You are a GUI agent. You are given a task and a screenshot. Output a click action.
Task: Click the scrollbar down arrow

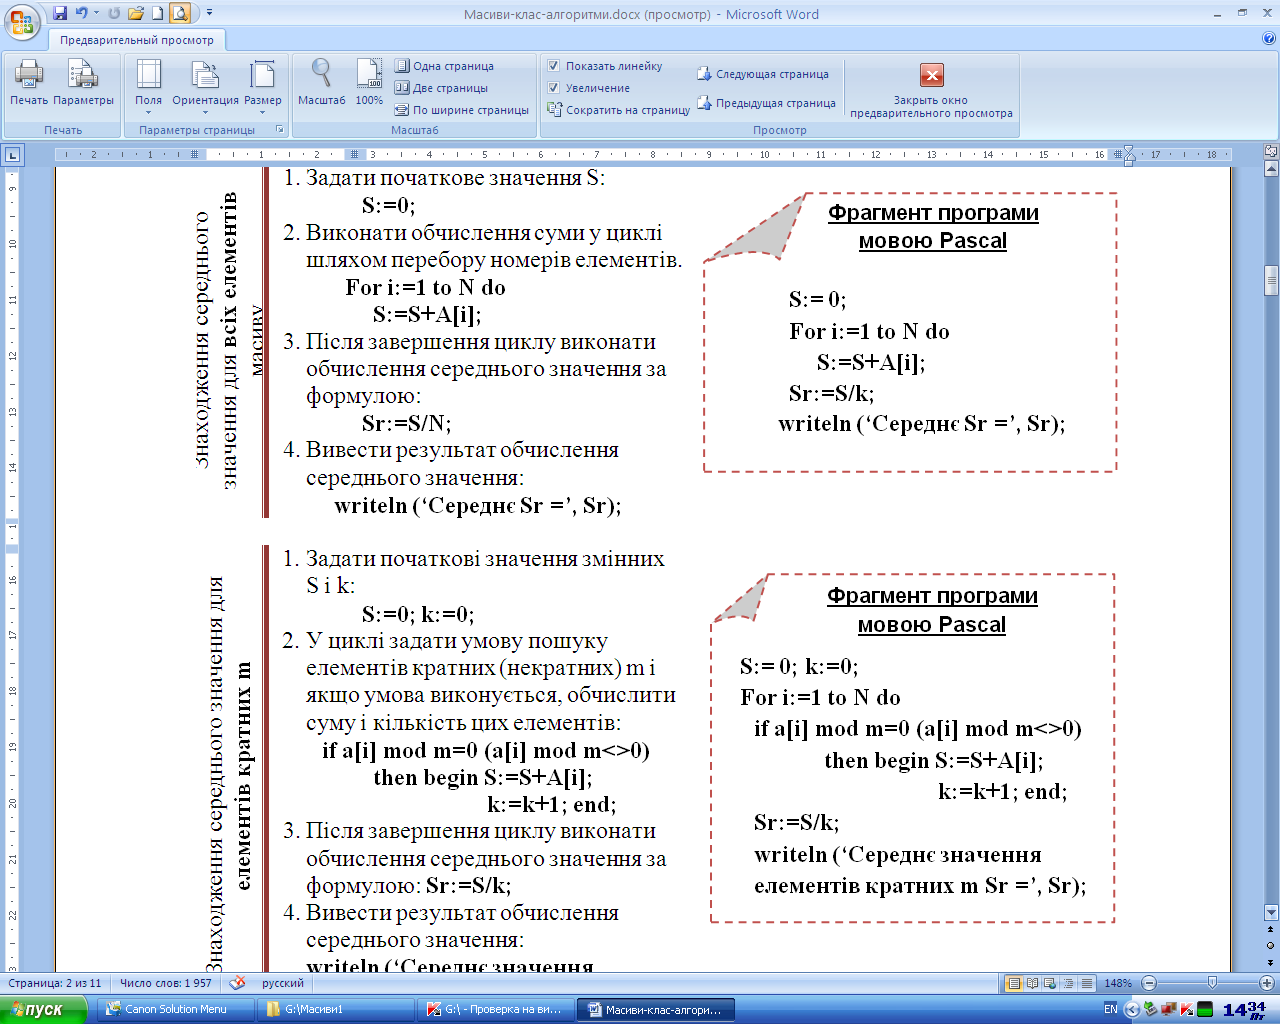tap(1271, 912)
